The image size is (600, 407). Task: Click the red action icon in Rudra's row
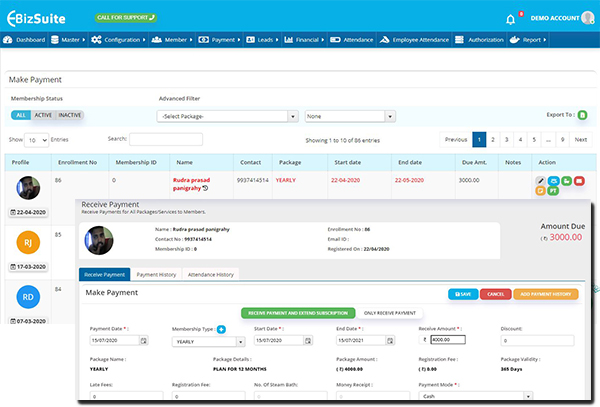coord(579,181)
